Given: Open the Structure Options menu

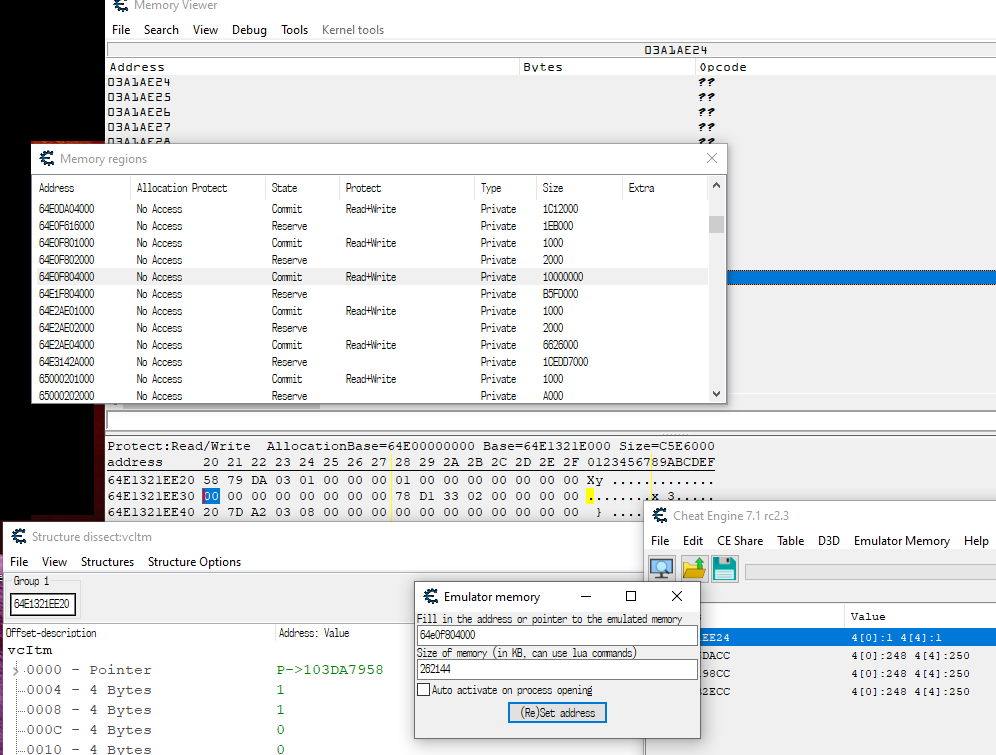Looking at the screenshot, I should coord(194,562).
